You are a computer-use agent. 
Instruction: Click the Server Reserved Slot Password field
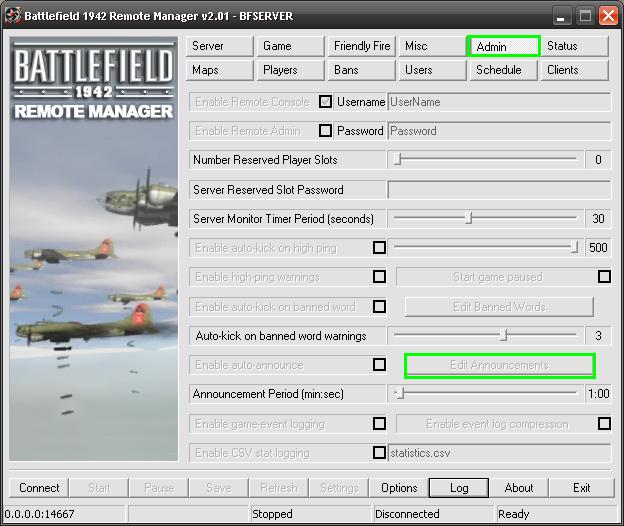499,190
